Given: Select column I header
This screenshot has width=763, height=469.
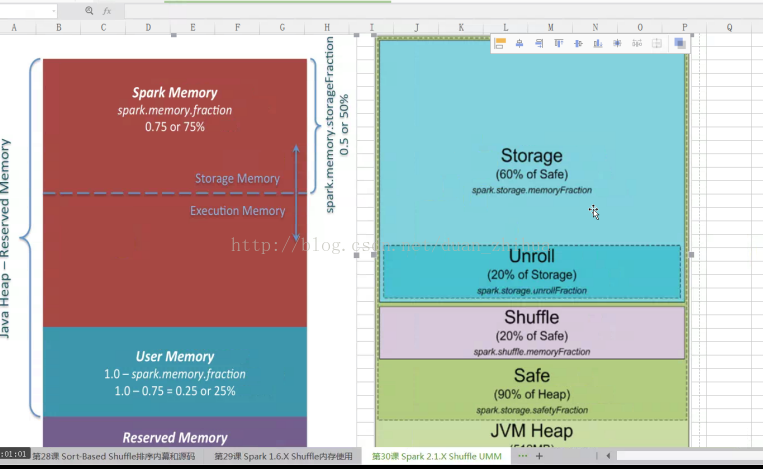Looking at the screenshot, I should coord(372,28).
